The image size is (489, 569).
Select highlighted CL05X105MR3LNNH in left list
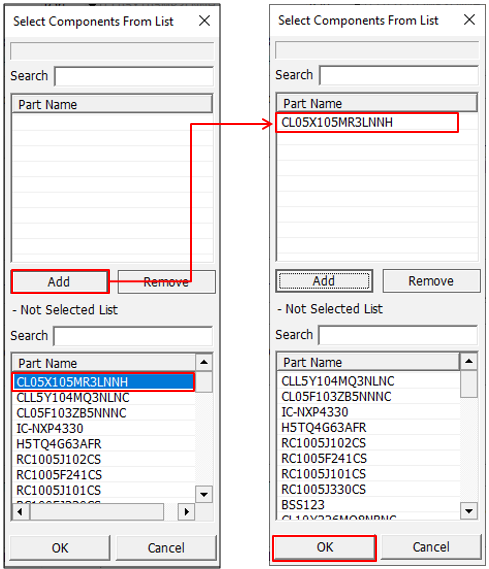(x=103, y=382)
